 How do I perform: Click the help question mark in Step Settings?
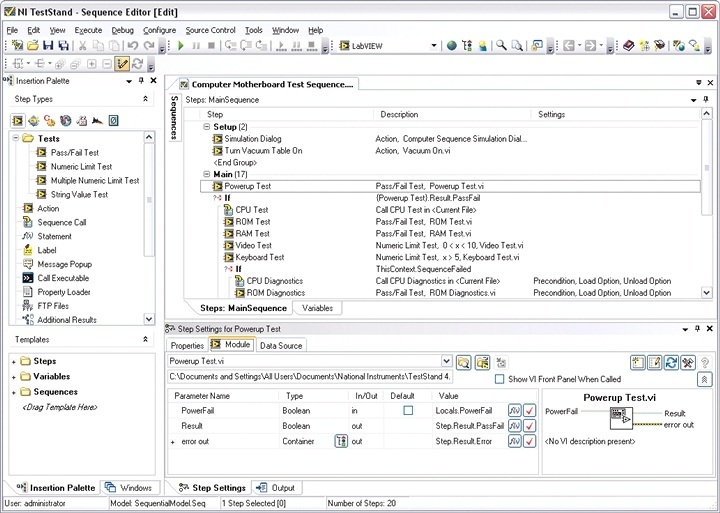tap(706, 362)
